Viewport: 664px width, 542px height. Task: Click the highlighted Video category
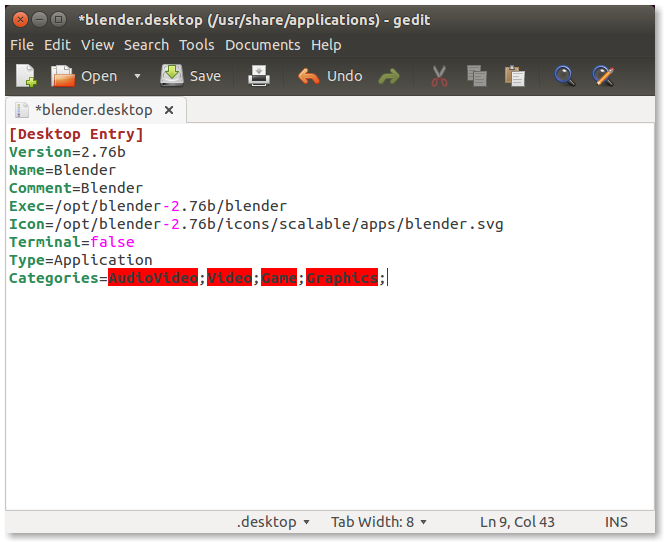230,277
